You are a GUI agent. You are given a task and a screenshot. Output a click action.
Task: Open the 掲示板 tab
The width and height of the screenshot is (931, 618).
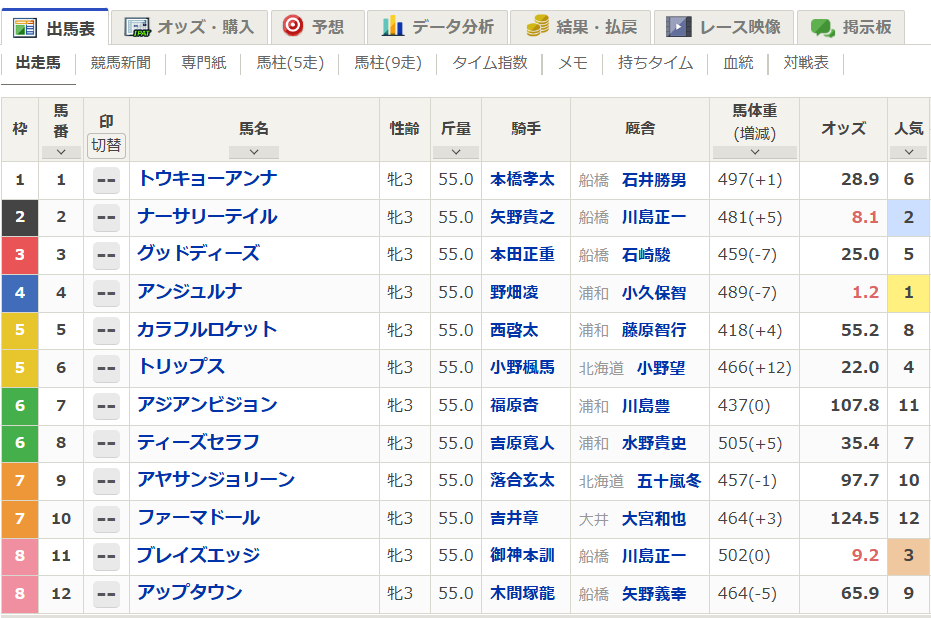click(x=850, y=27)
